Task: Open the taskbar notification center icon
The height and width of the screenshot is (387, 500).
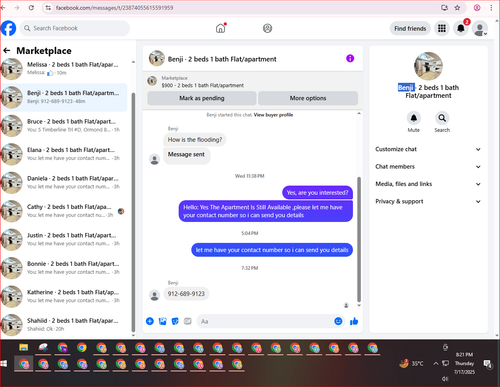Action: [x=488, y=364]
